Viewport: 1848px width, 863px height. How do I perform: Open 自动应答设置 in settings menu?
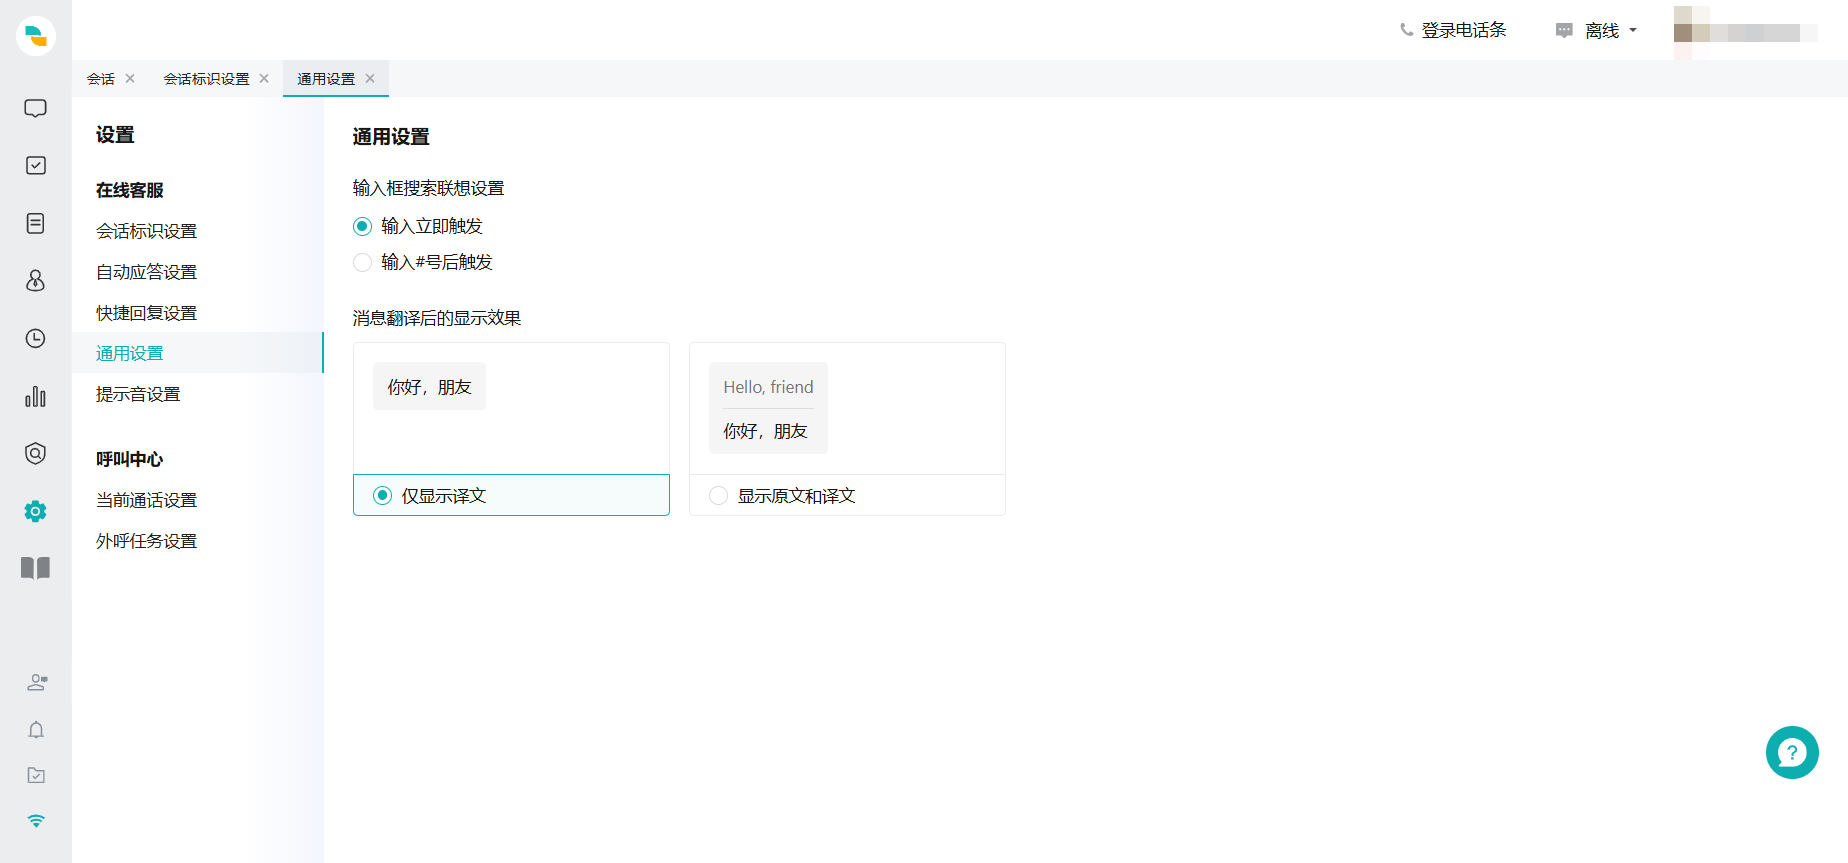[146, 272]
